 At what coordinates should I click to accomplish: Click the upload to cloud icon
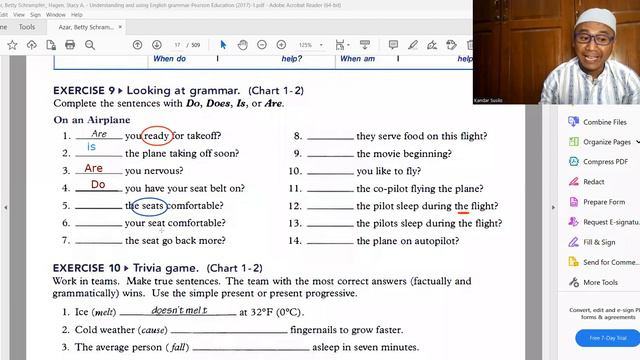point(31,45)
